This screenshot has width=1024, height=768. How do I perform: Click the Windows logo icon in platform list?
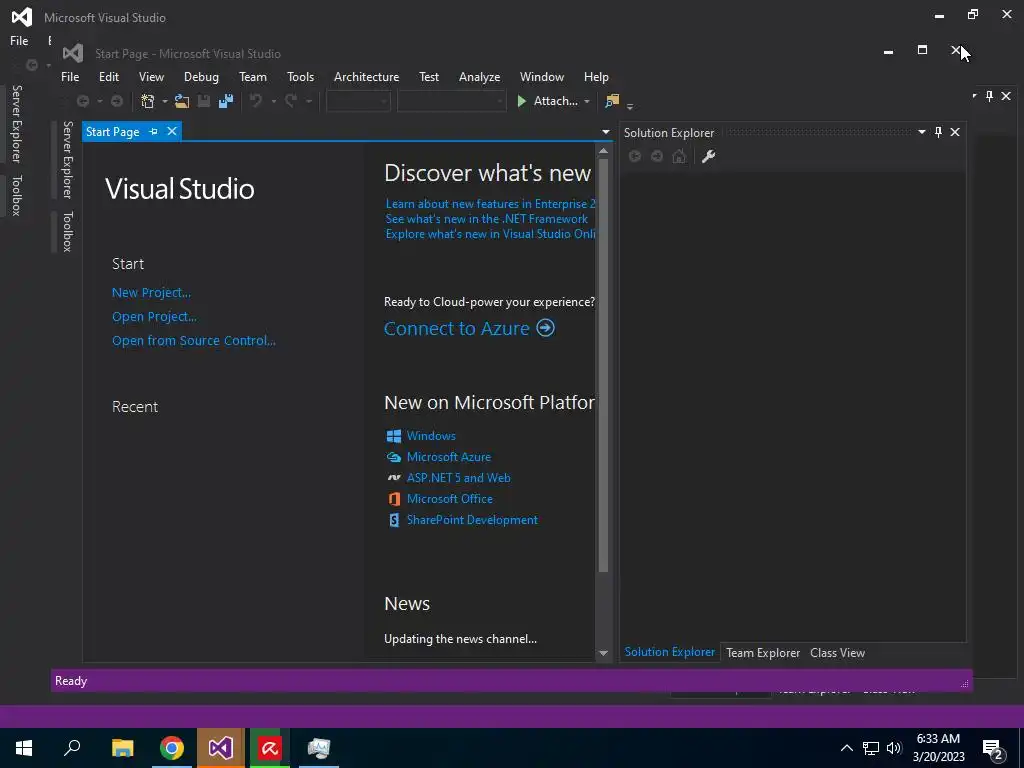coord(394,436)
